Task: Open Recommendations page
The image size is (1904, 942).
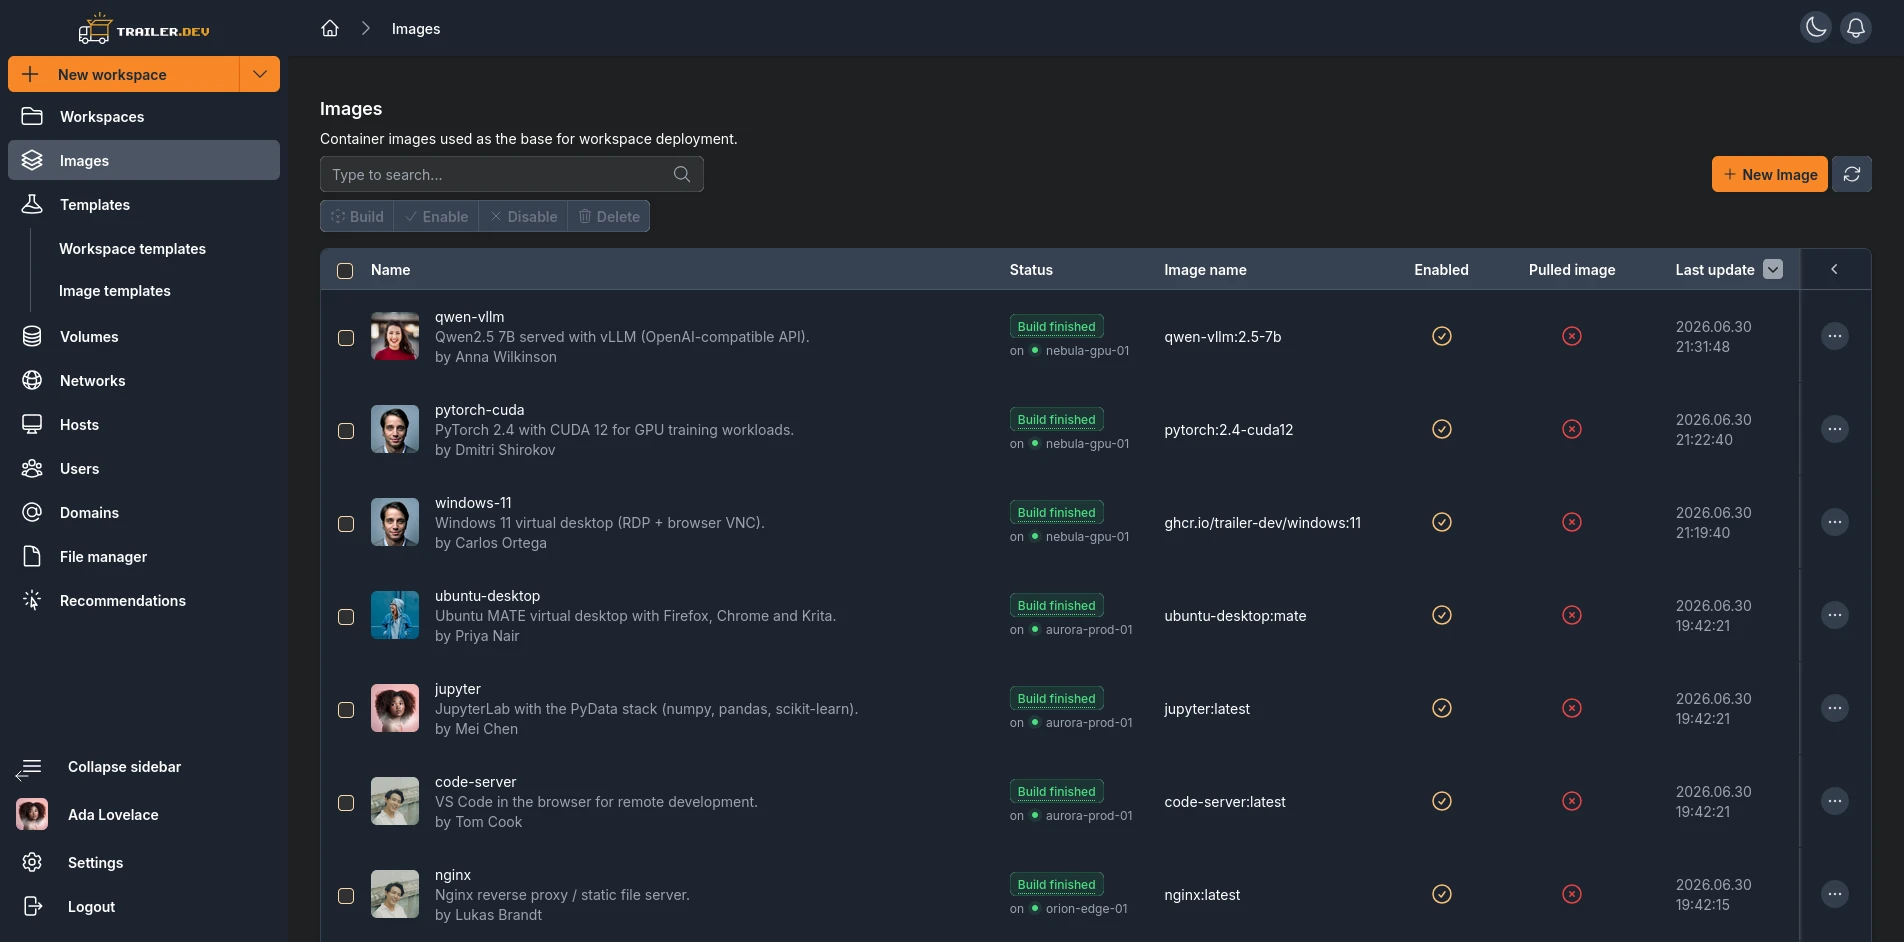Action: click(144, 600)
